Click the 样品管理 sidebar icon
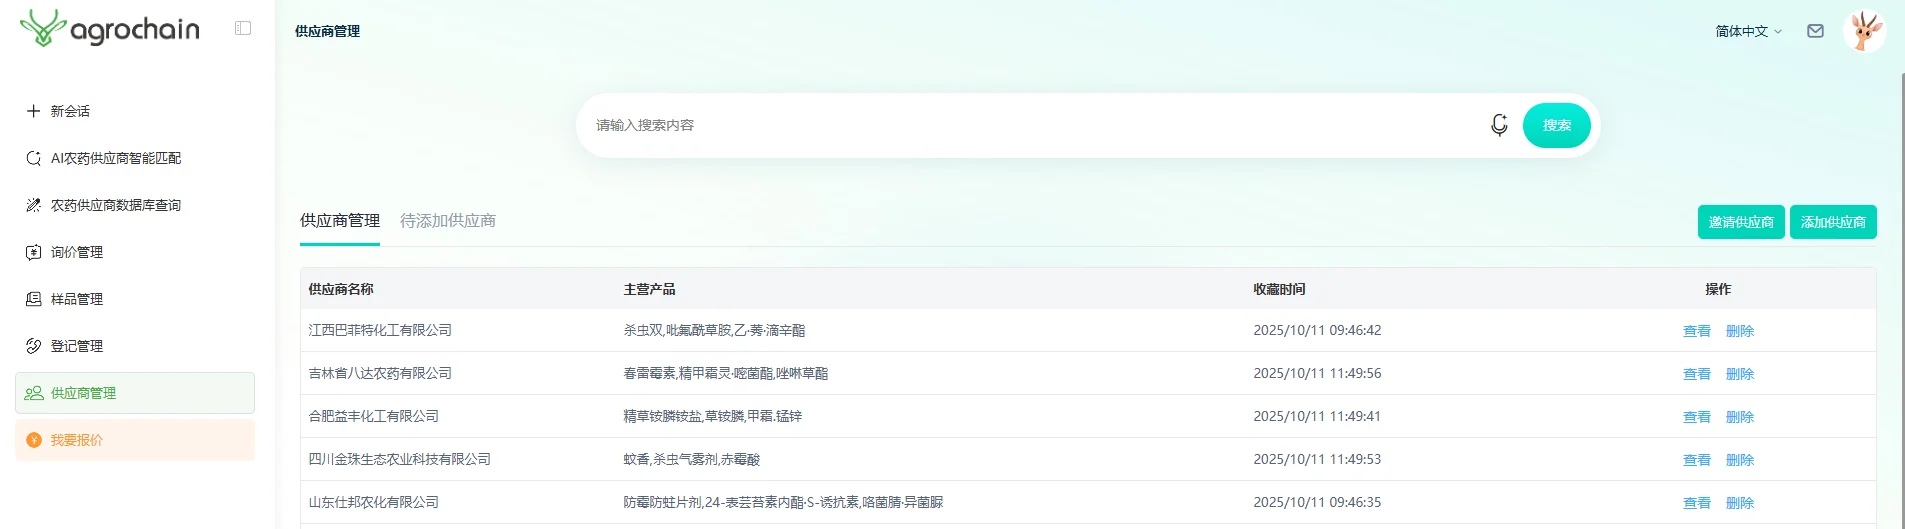Screen dimensions: 1905x529 33,299
